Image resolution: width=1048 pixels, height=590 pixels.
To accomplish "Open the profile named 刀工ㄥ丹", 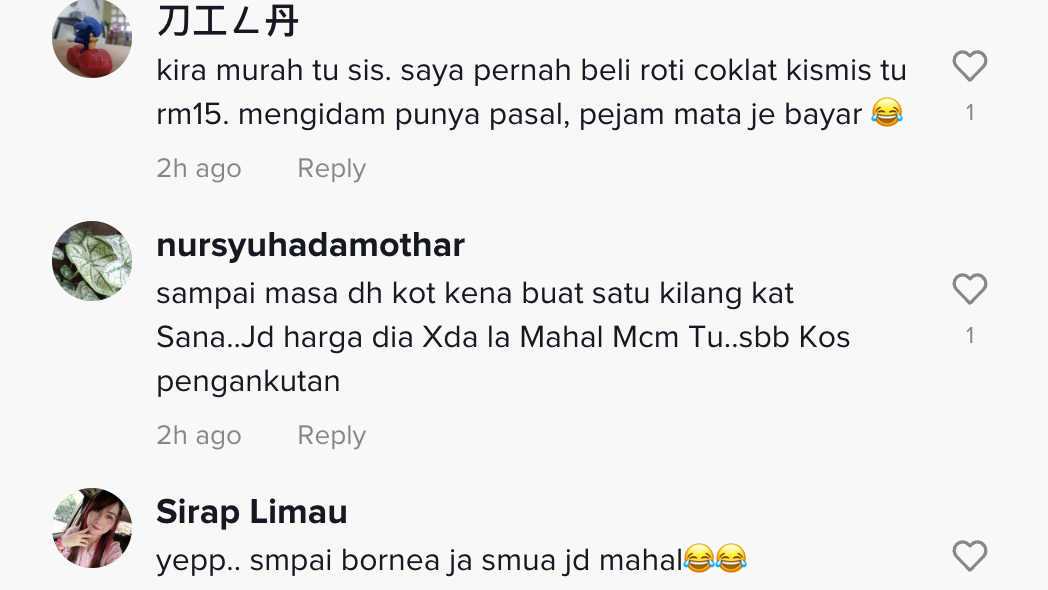I will (227, 21).
